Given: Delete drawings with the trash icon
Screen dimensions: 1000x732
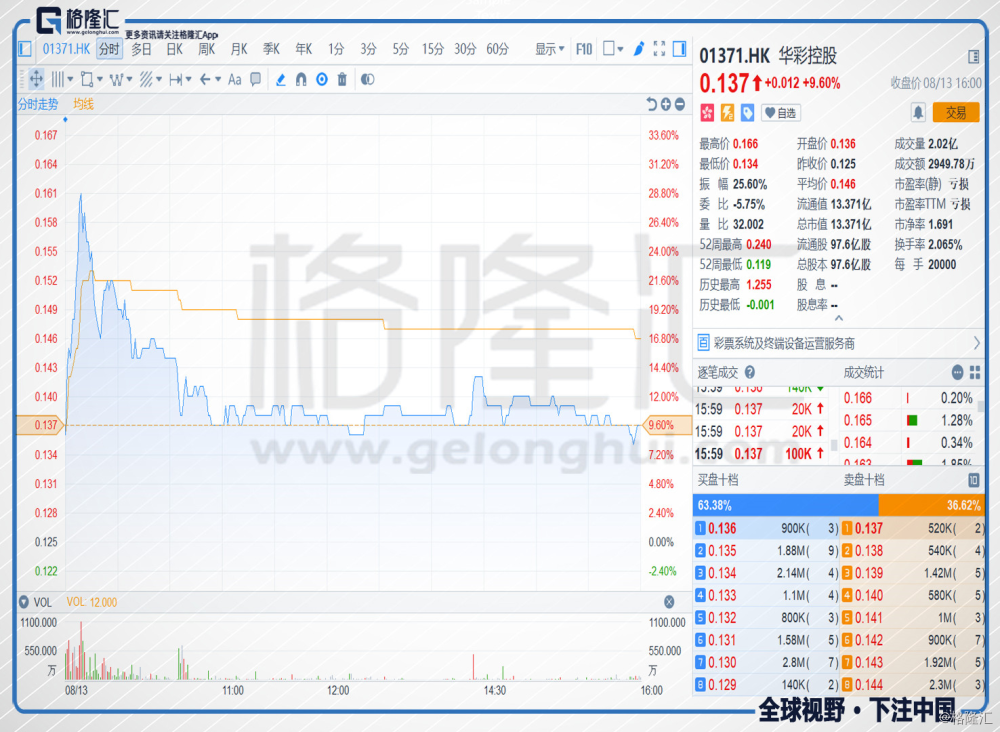Looking at the screenshot, I should (342, 79).
